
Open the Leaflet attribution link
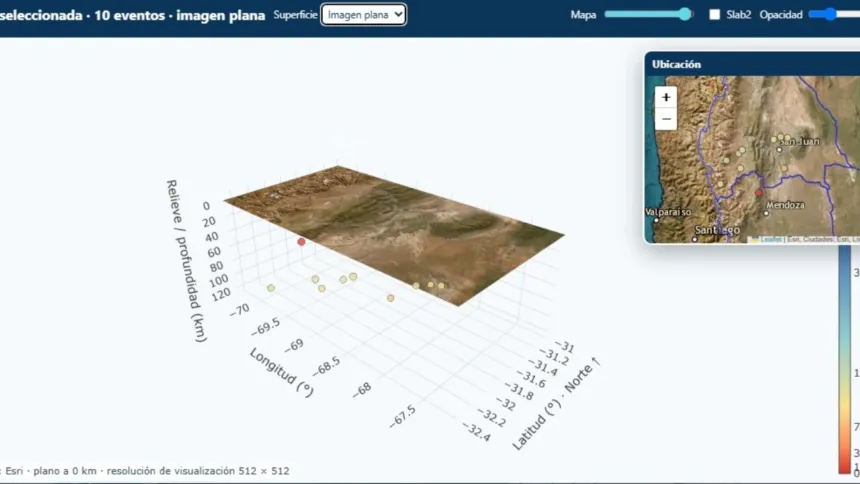point(771,239)
